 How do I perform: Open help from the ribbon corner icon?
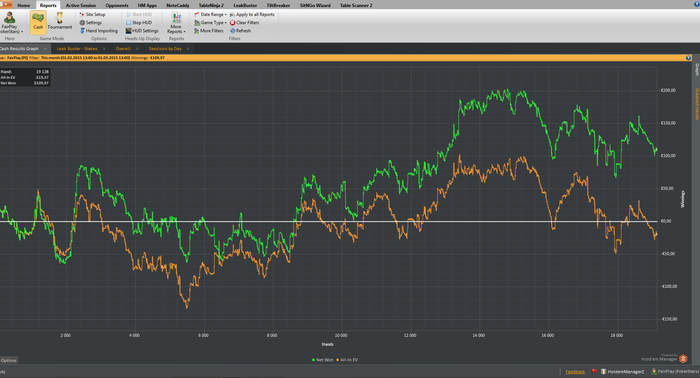click(696, 4)
